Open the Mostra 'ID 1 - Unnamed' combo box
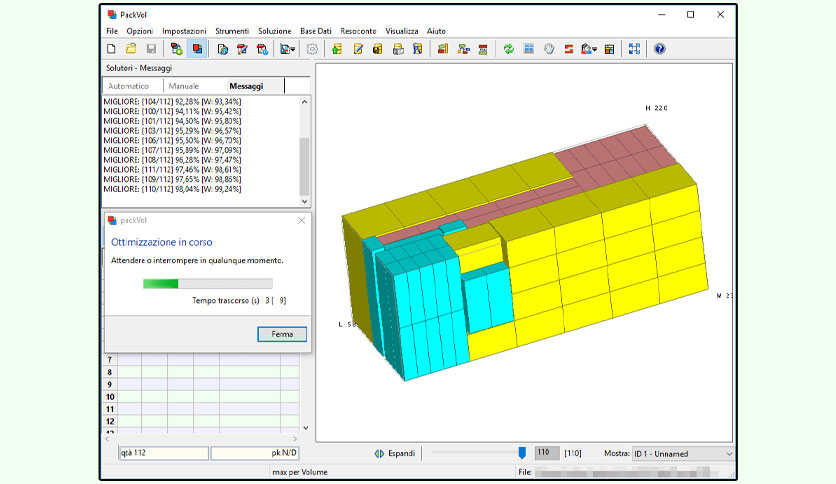This screenshot has width=836, height=484. point(683,454)
